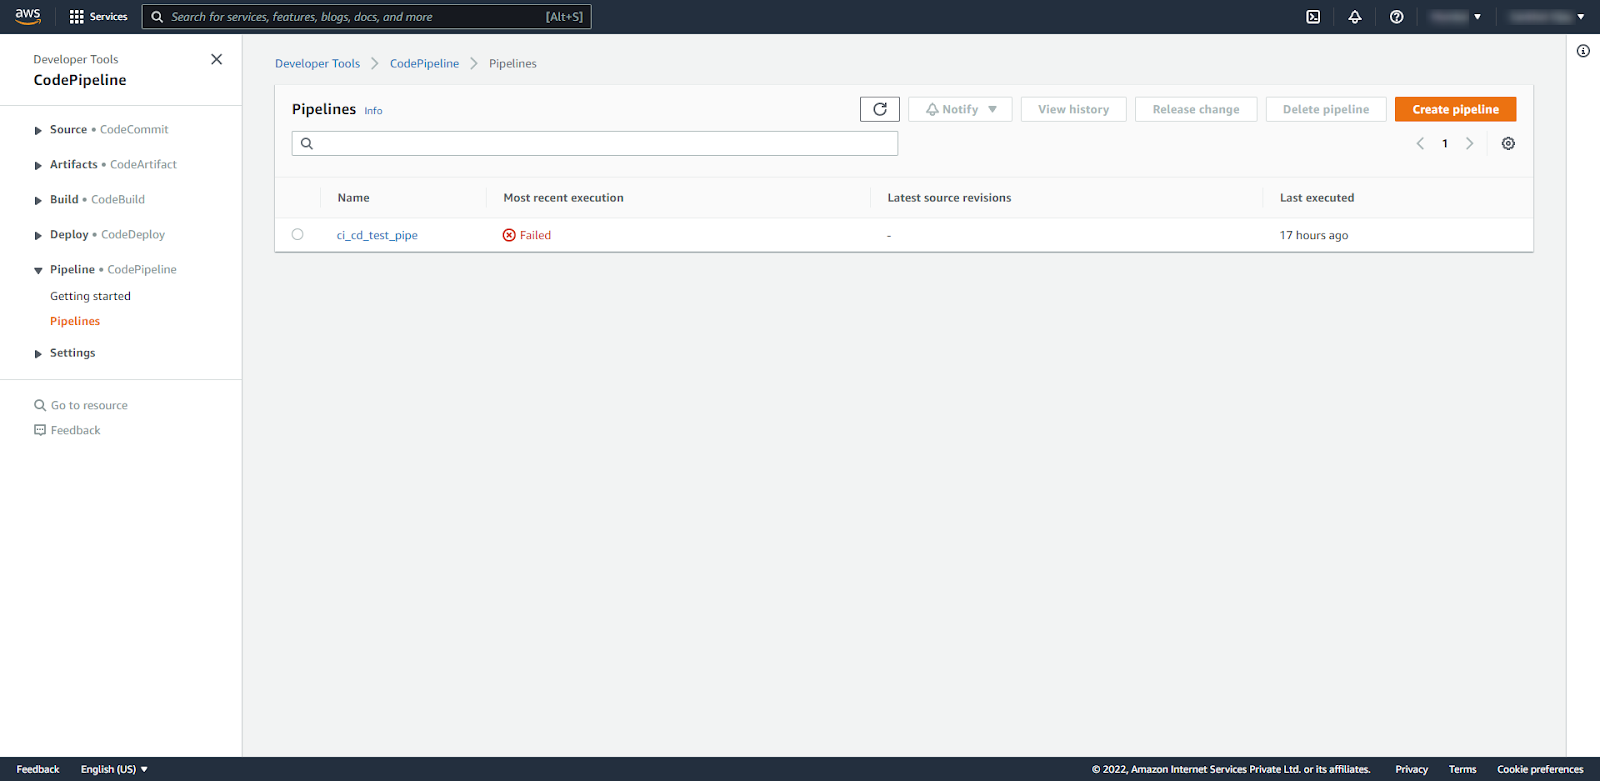The height and width of the screenshot is (781, 1600).
Task: Open the help question mark icon
Action: tap(1397, 17)
